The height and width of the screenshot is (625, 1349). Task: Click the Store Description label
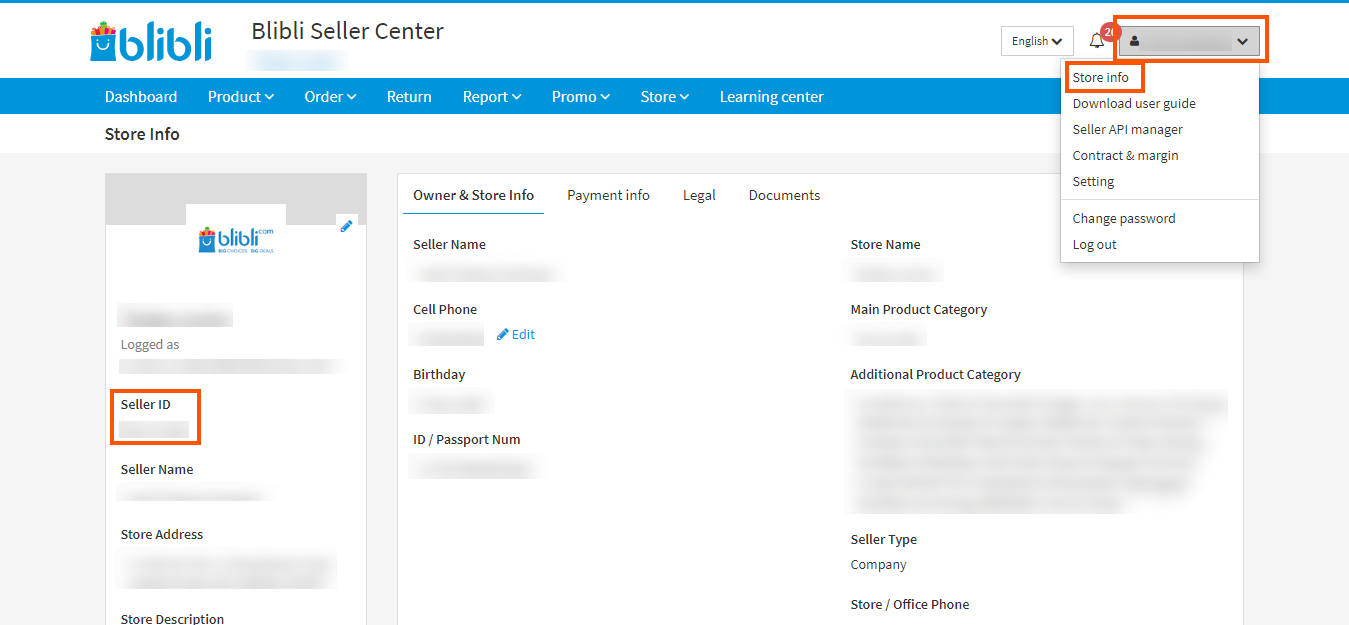[x=173, y=618]
